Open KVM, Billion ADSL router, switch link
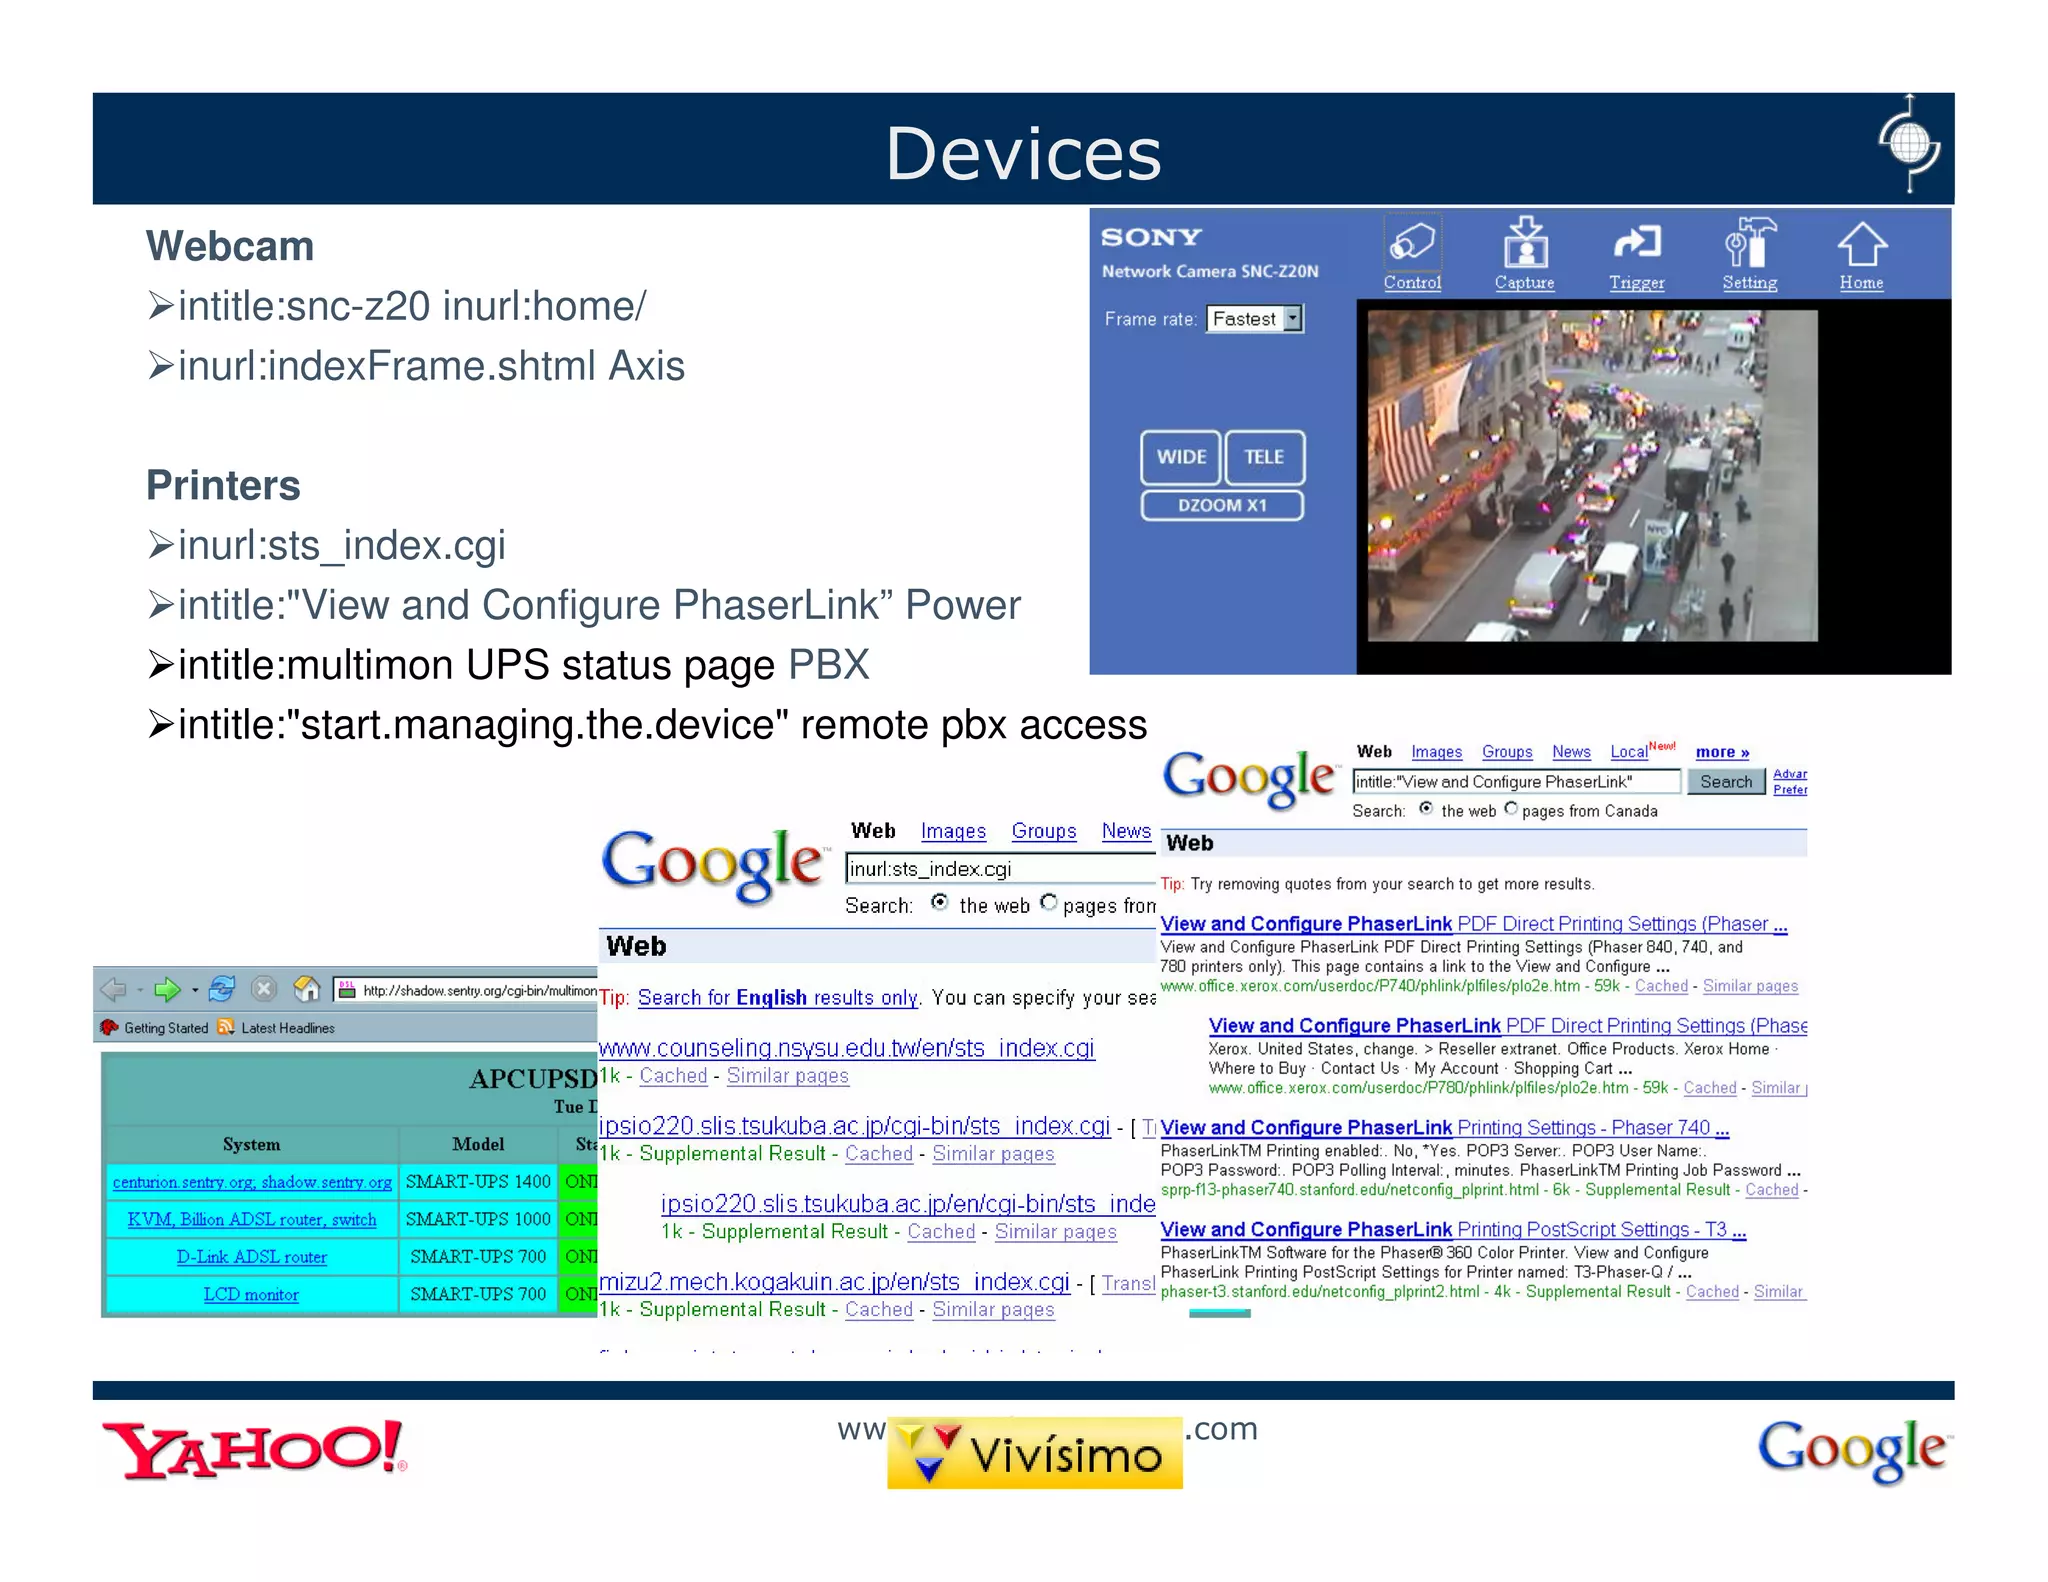This screenshot has width=2048, height=1582. point(252,1219)
